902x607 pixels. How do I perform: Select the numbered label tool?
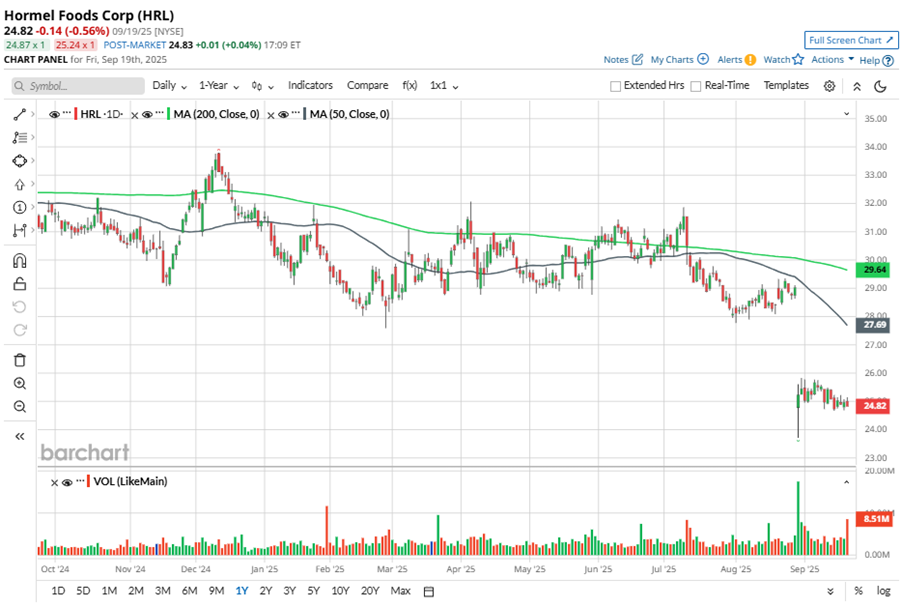[20, 207]
